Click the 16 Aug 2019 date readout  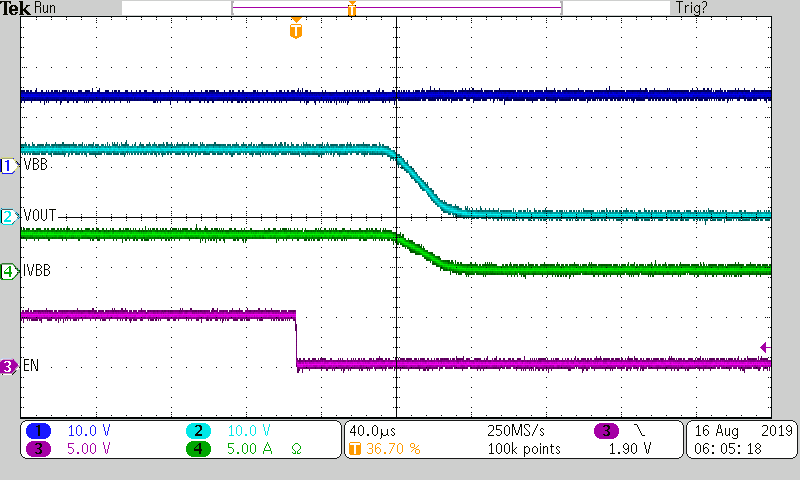click(x=743, y=431)
